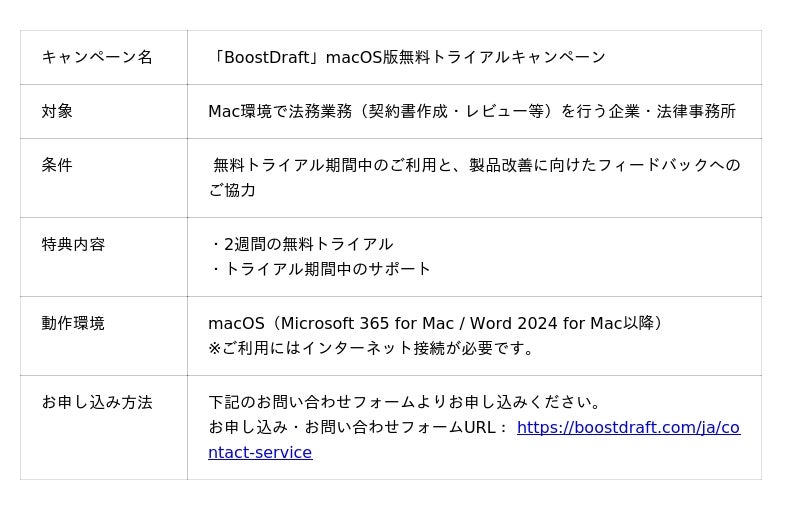The image size is (800, 510).
Task: Open the boostdraft.com contact-service link
Action: point(628,427)
